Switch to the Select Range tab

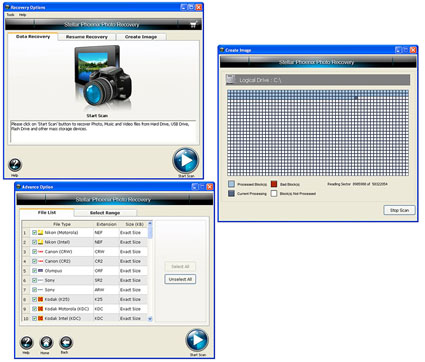pos(105,213)
